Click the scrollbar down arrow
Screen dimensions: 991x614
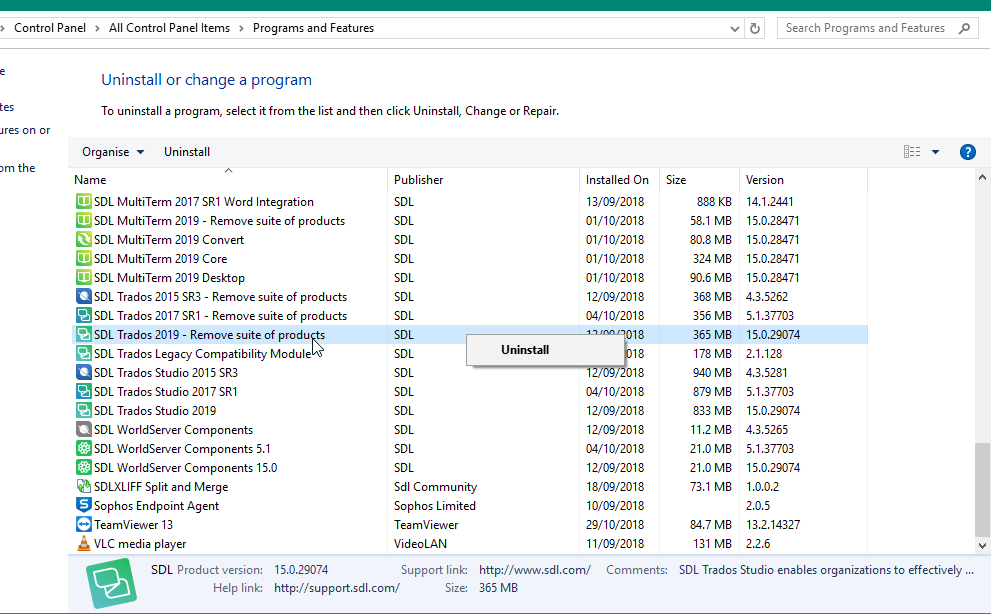pyautogui.click(x=982, y=545)
